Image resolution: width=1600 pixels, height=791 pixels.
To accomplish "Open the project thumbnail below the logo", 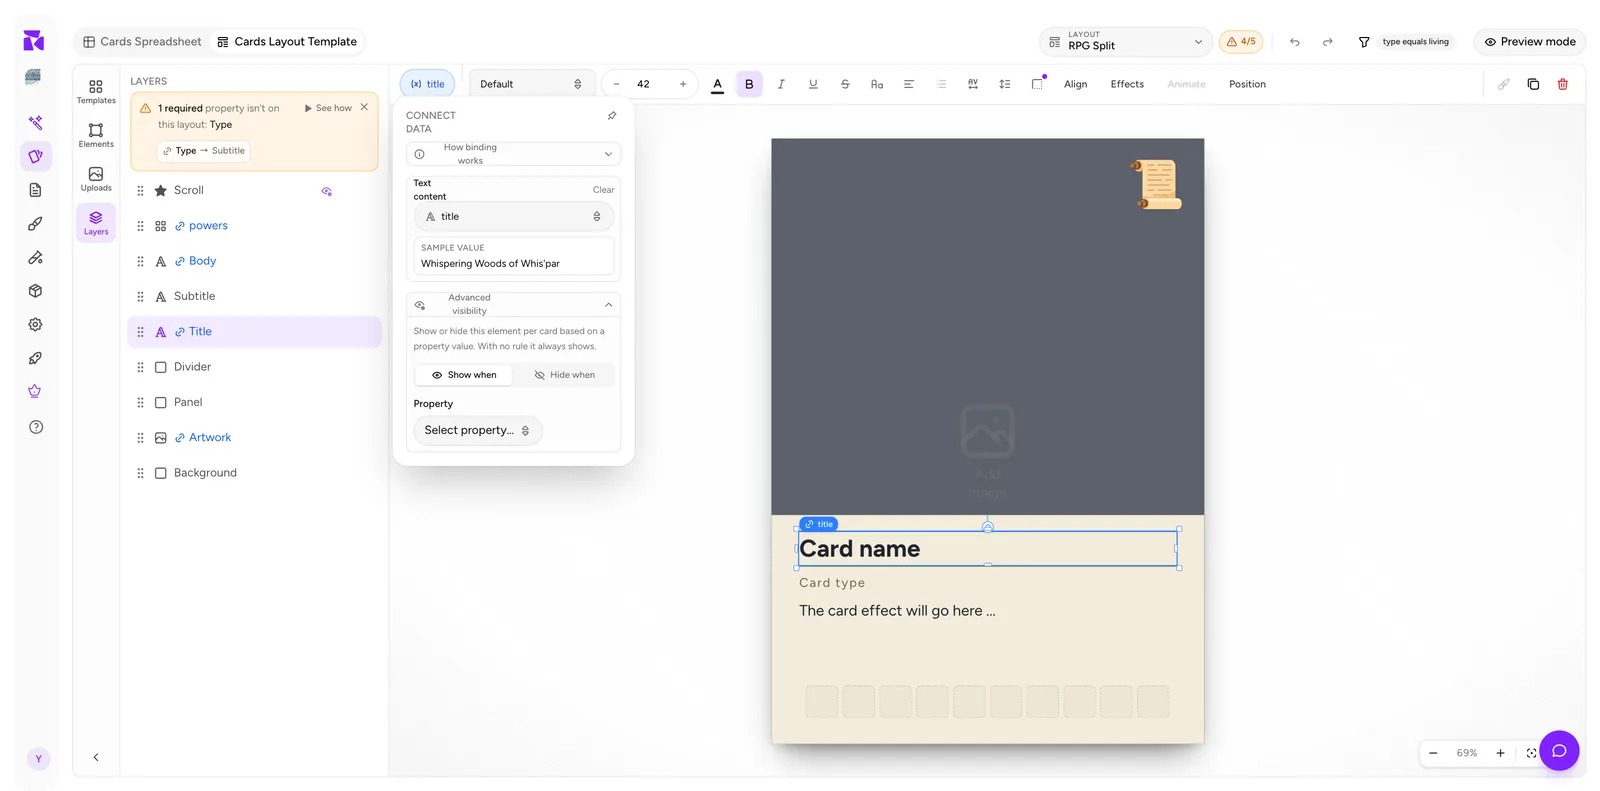I will [x=33, y=77].
